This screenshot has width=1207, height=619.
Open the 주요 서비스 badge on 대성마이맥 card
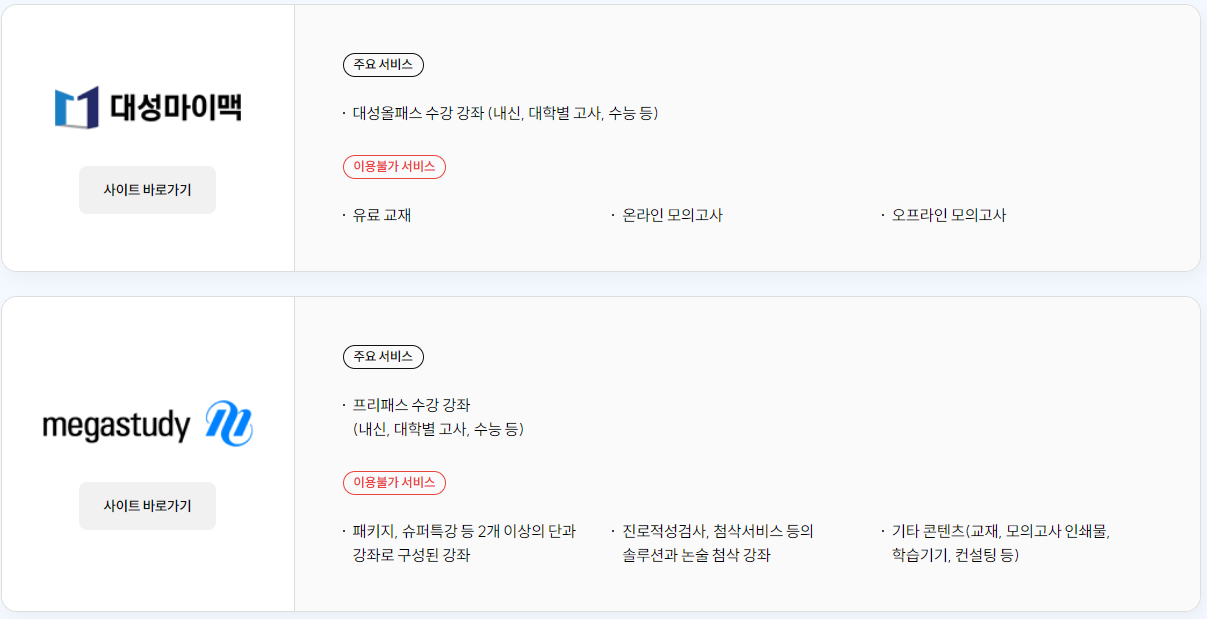coord(383,65)
